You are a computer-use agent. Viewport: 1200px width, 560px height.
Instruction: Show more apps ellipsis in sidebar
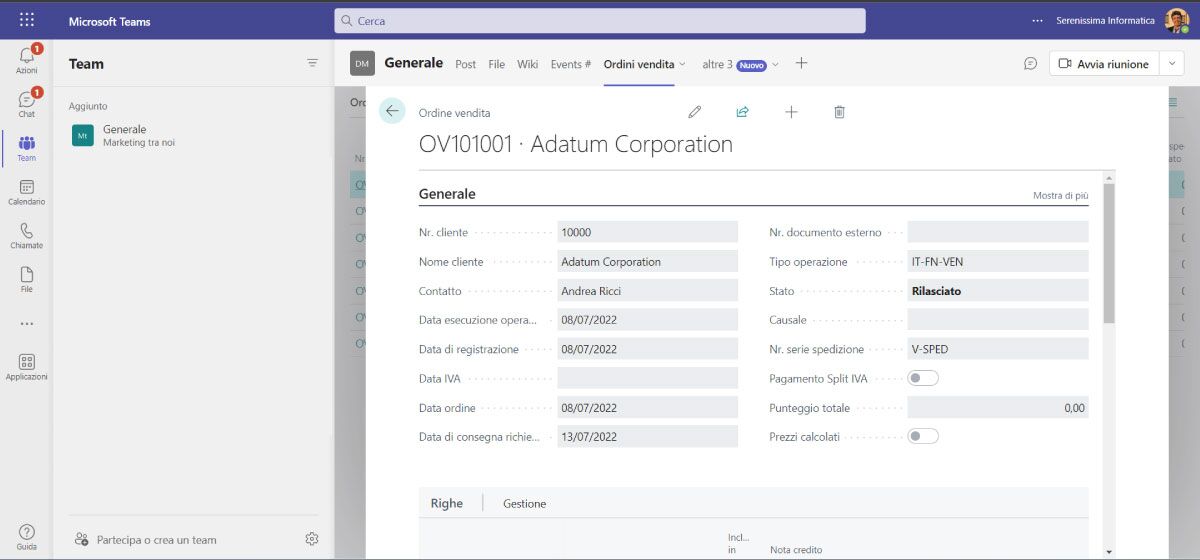click(27, 324)
